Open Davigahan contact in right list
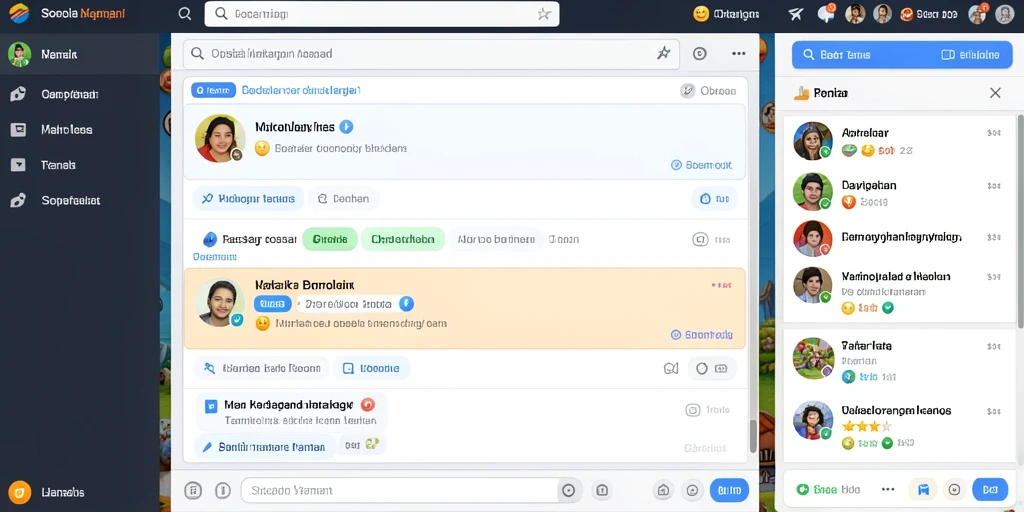1024x512 pixels. tap(898, 193)
